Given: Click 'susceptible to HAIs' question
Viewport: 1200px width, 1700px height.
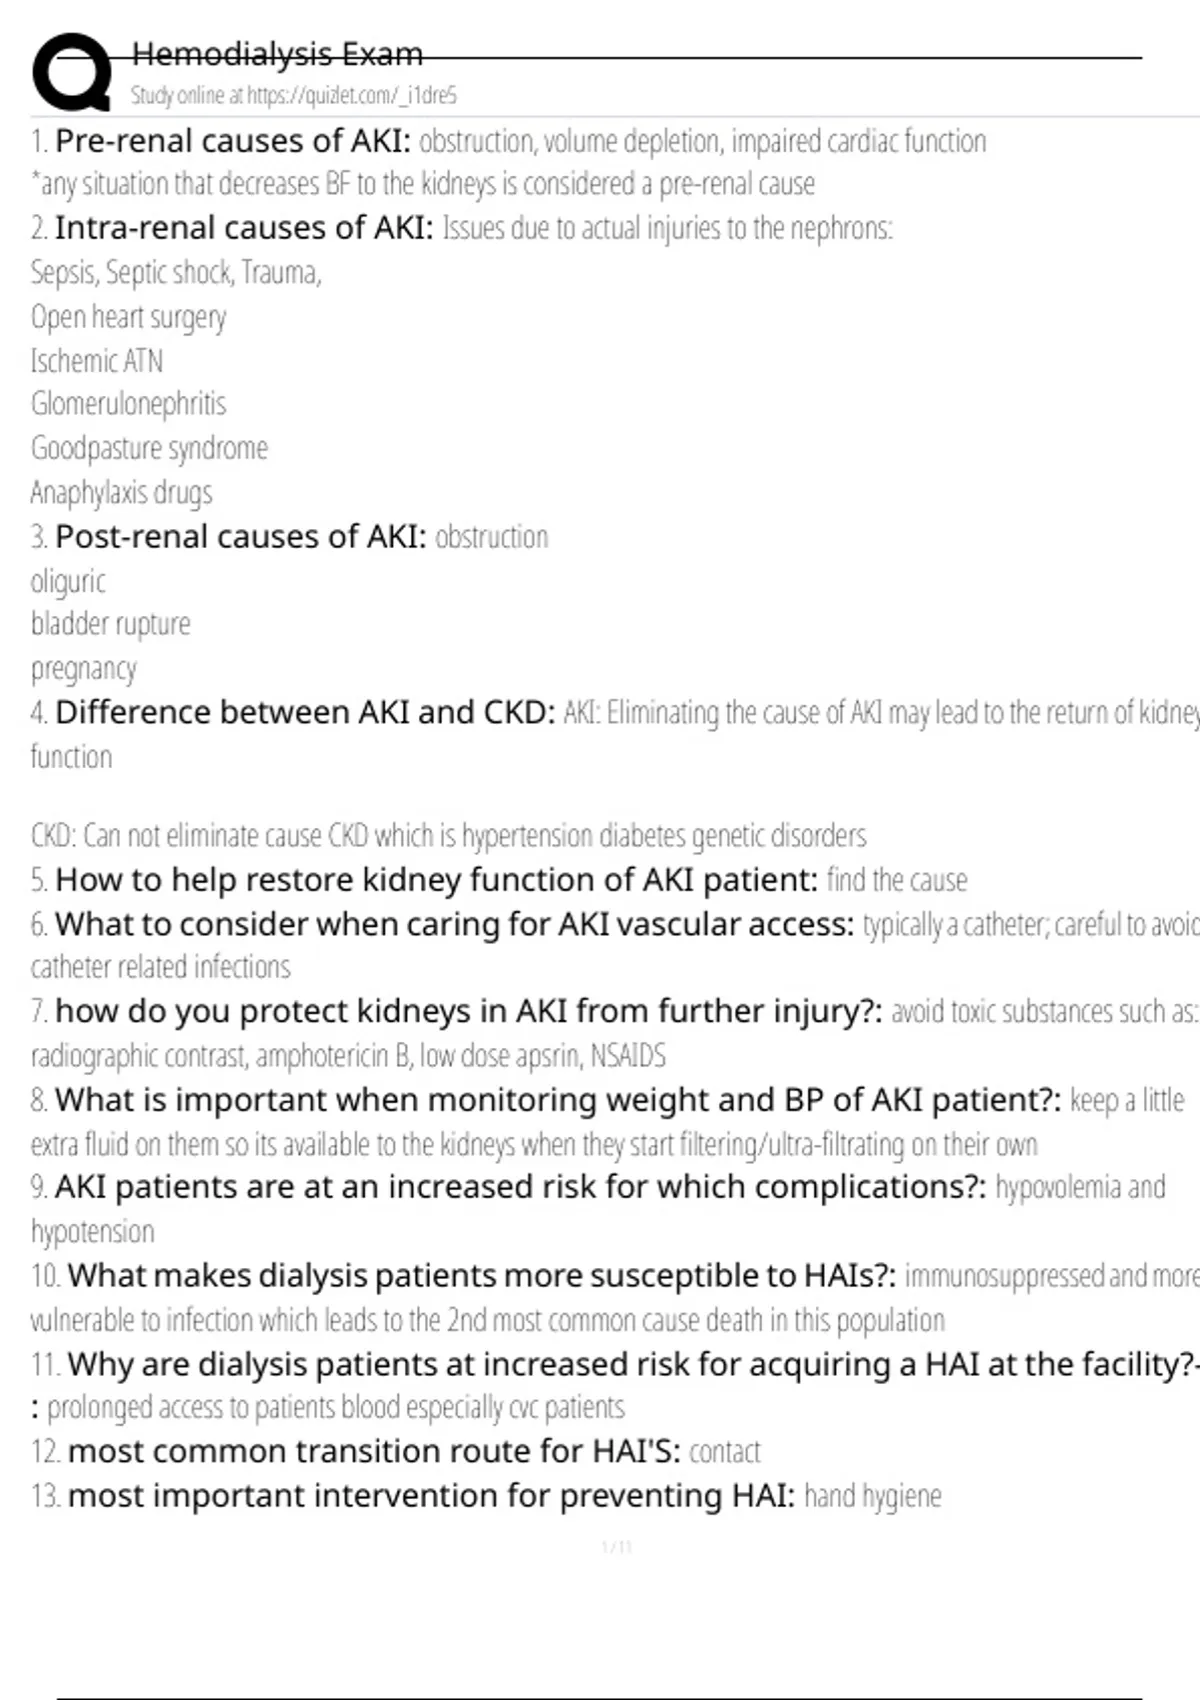Looking at the screenshot, I should point(481,1276).
